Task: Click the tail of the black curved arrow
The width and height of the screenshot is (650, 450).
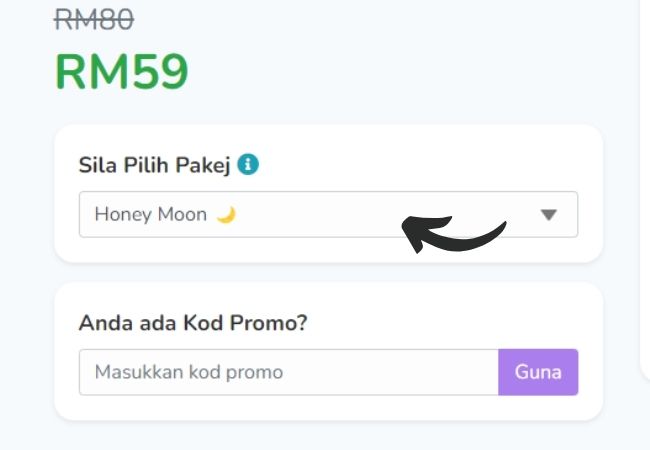Action: coord(491,236)
